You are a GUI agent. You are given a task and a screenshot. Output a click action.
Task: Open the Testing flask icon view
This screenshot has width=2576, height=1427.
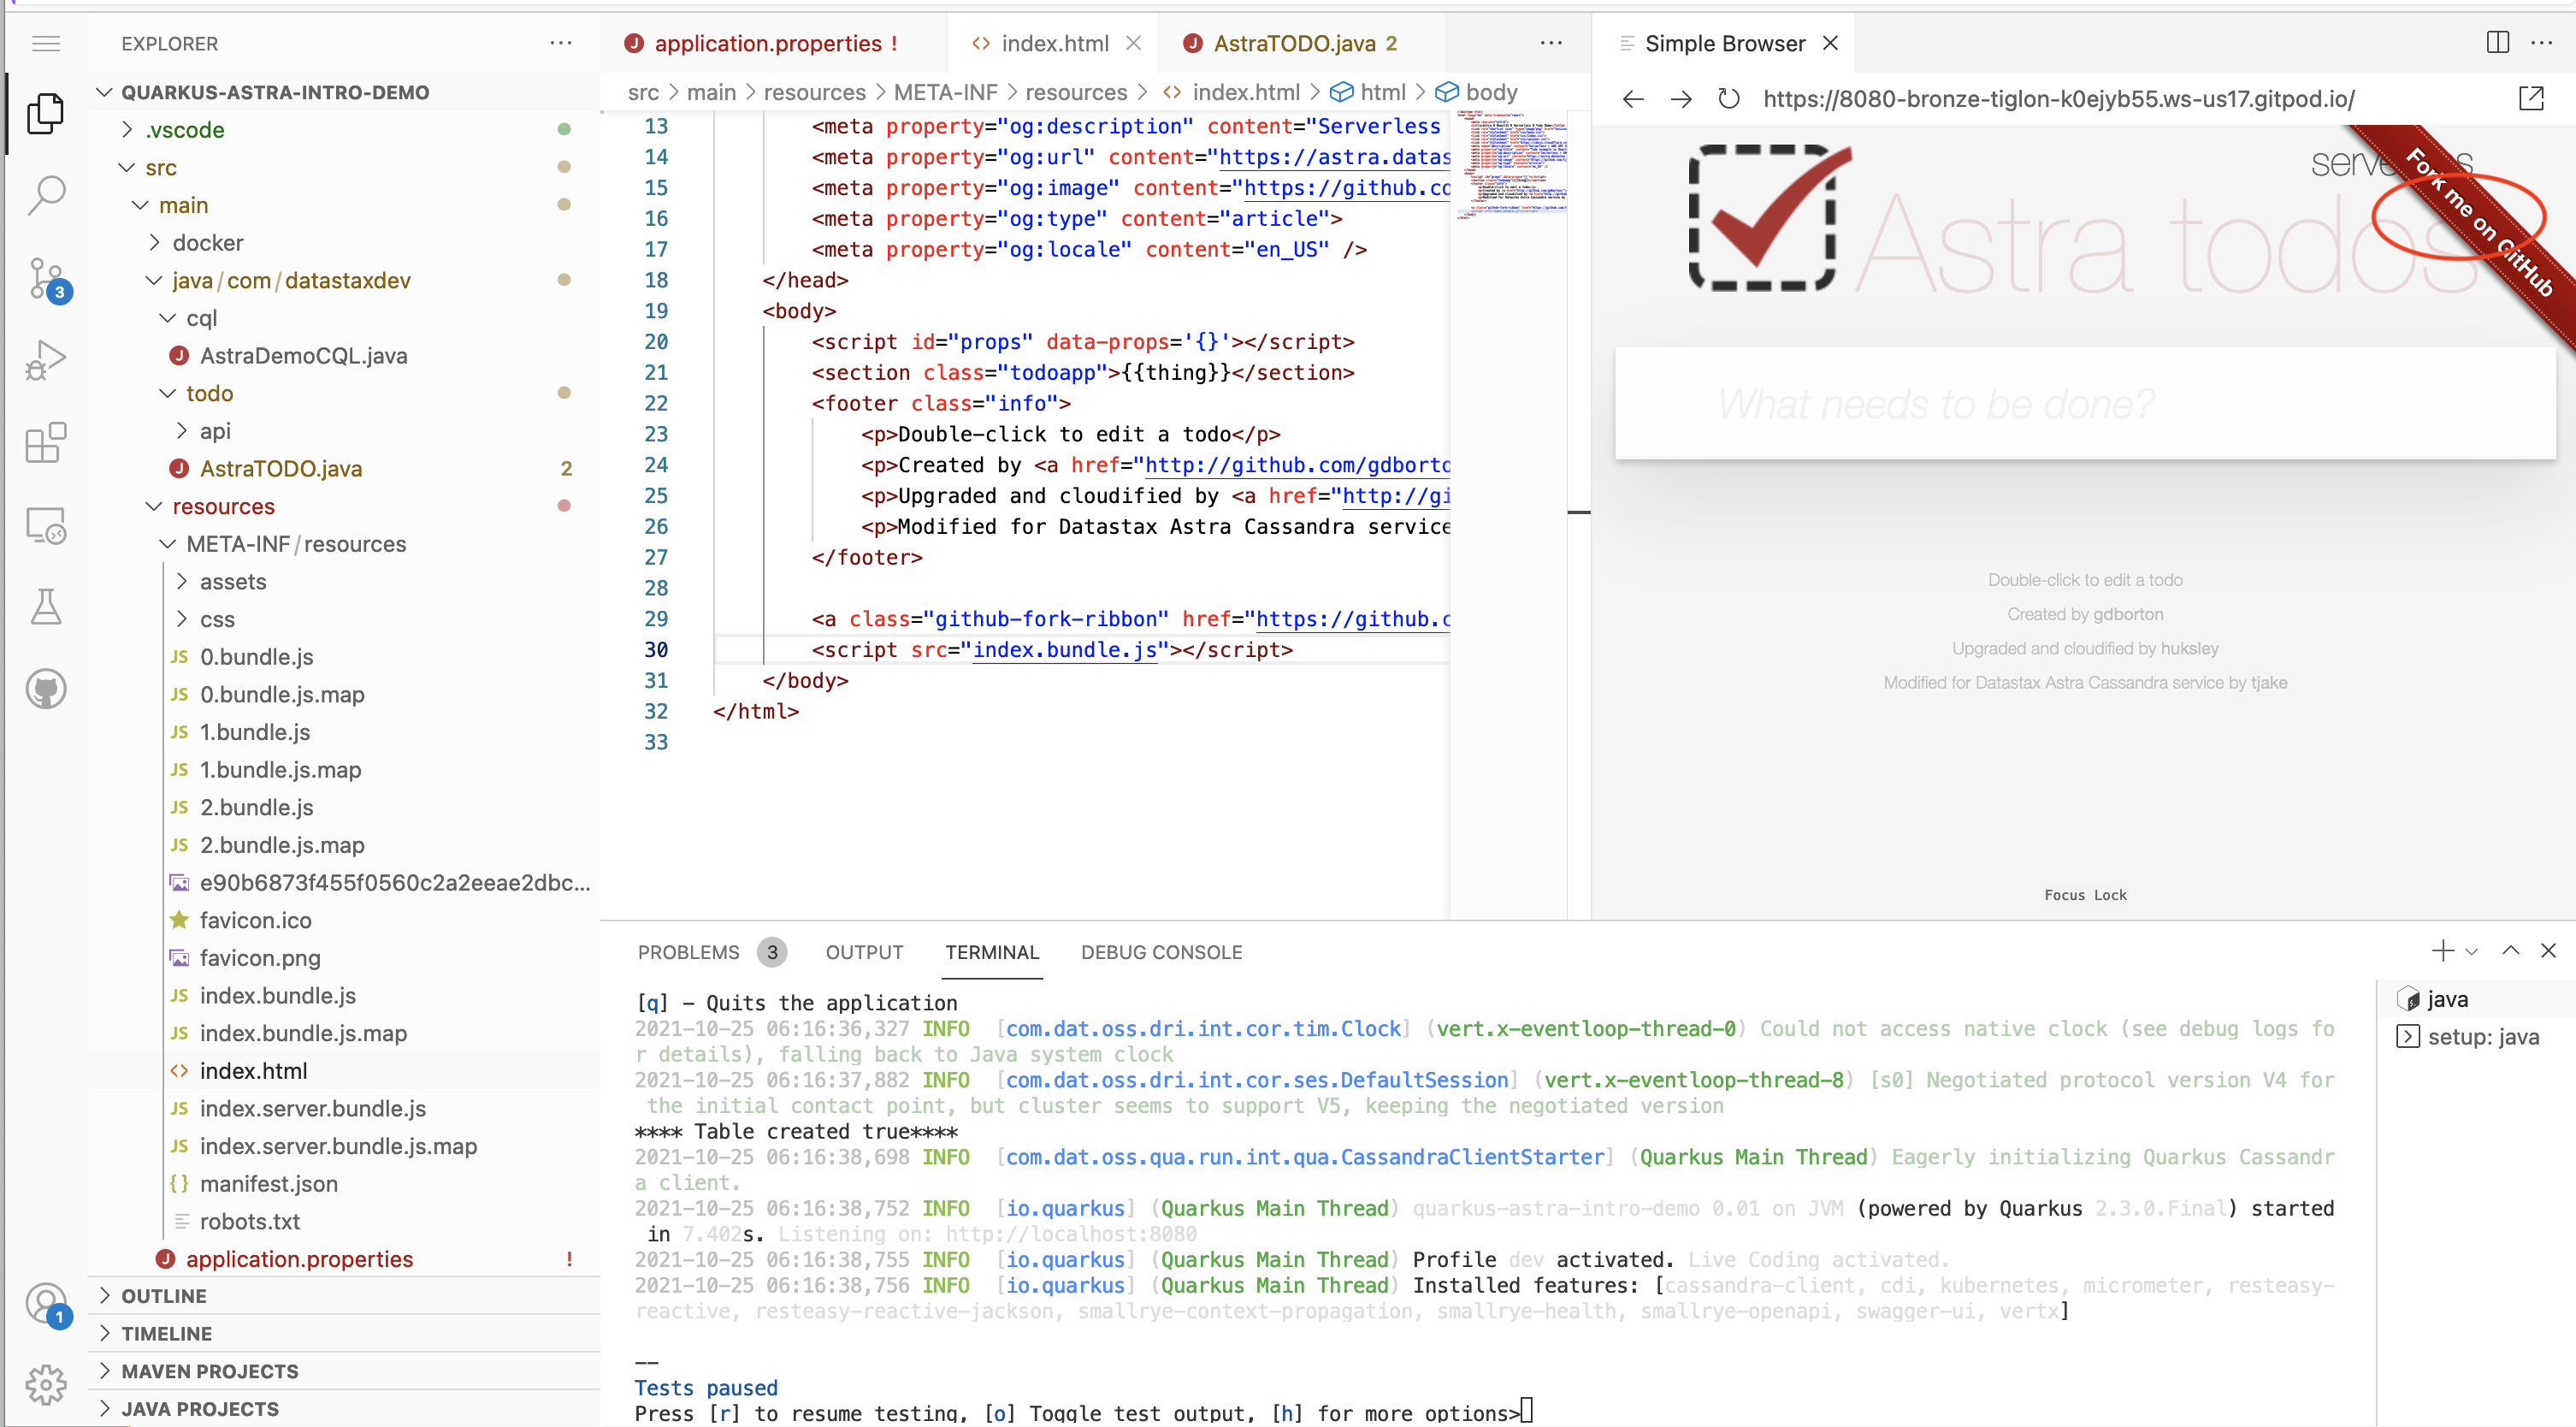[46, 606]
